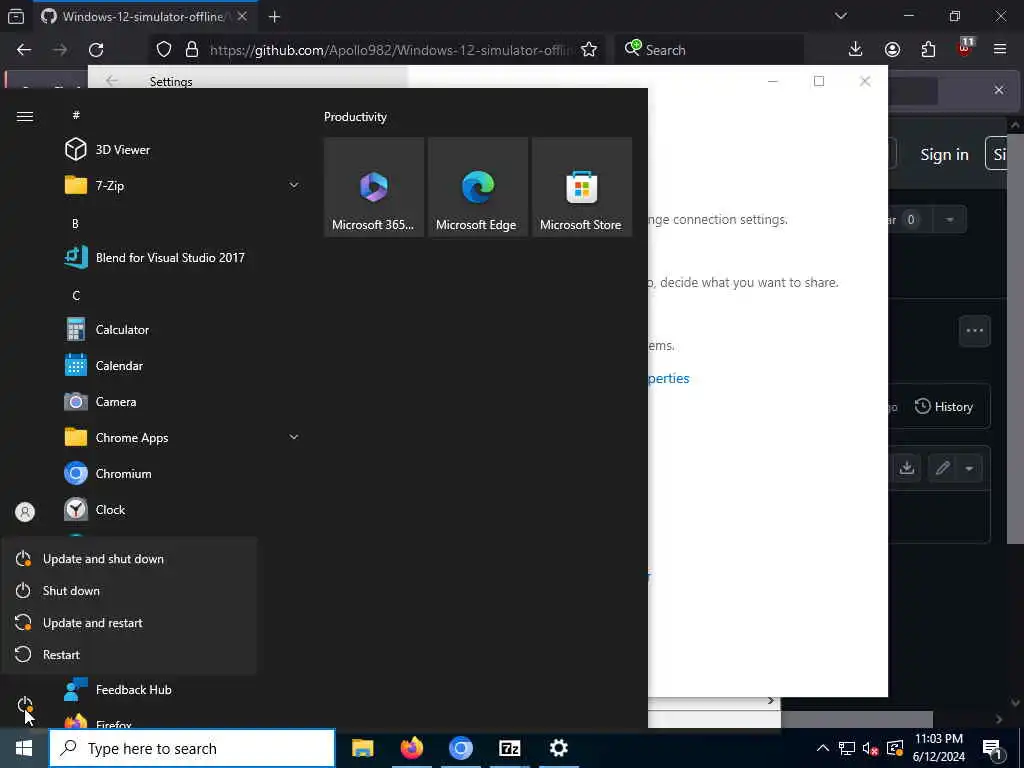Viewport: 1024px width, 768px height.
Task: Open History on the GitHub page
Action: click(x=944, y=406)
